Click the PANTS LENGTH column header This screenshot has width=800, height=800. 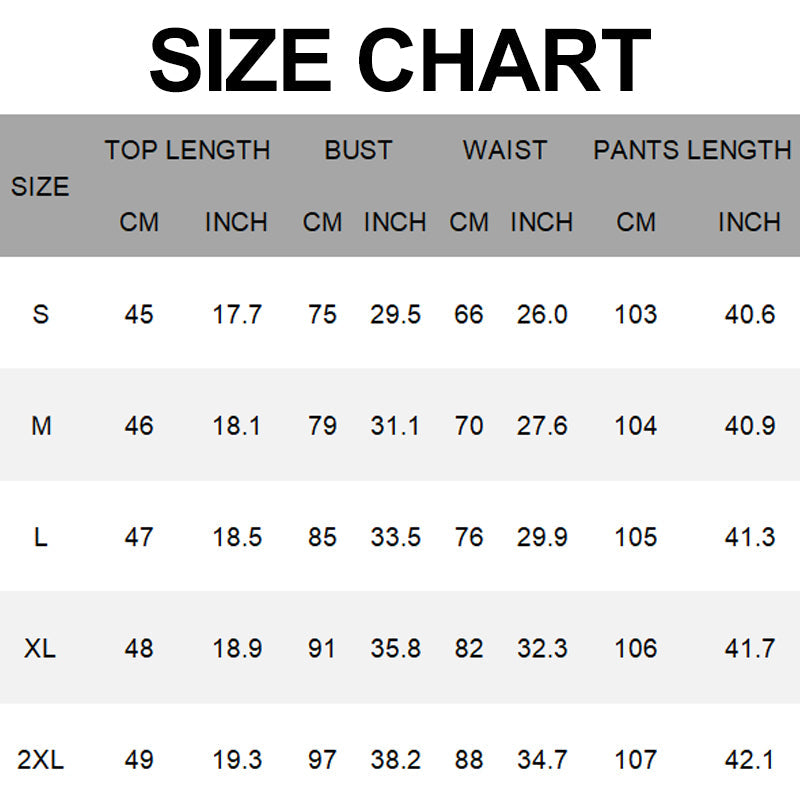tap(692, 150)
